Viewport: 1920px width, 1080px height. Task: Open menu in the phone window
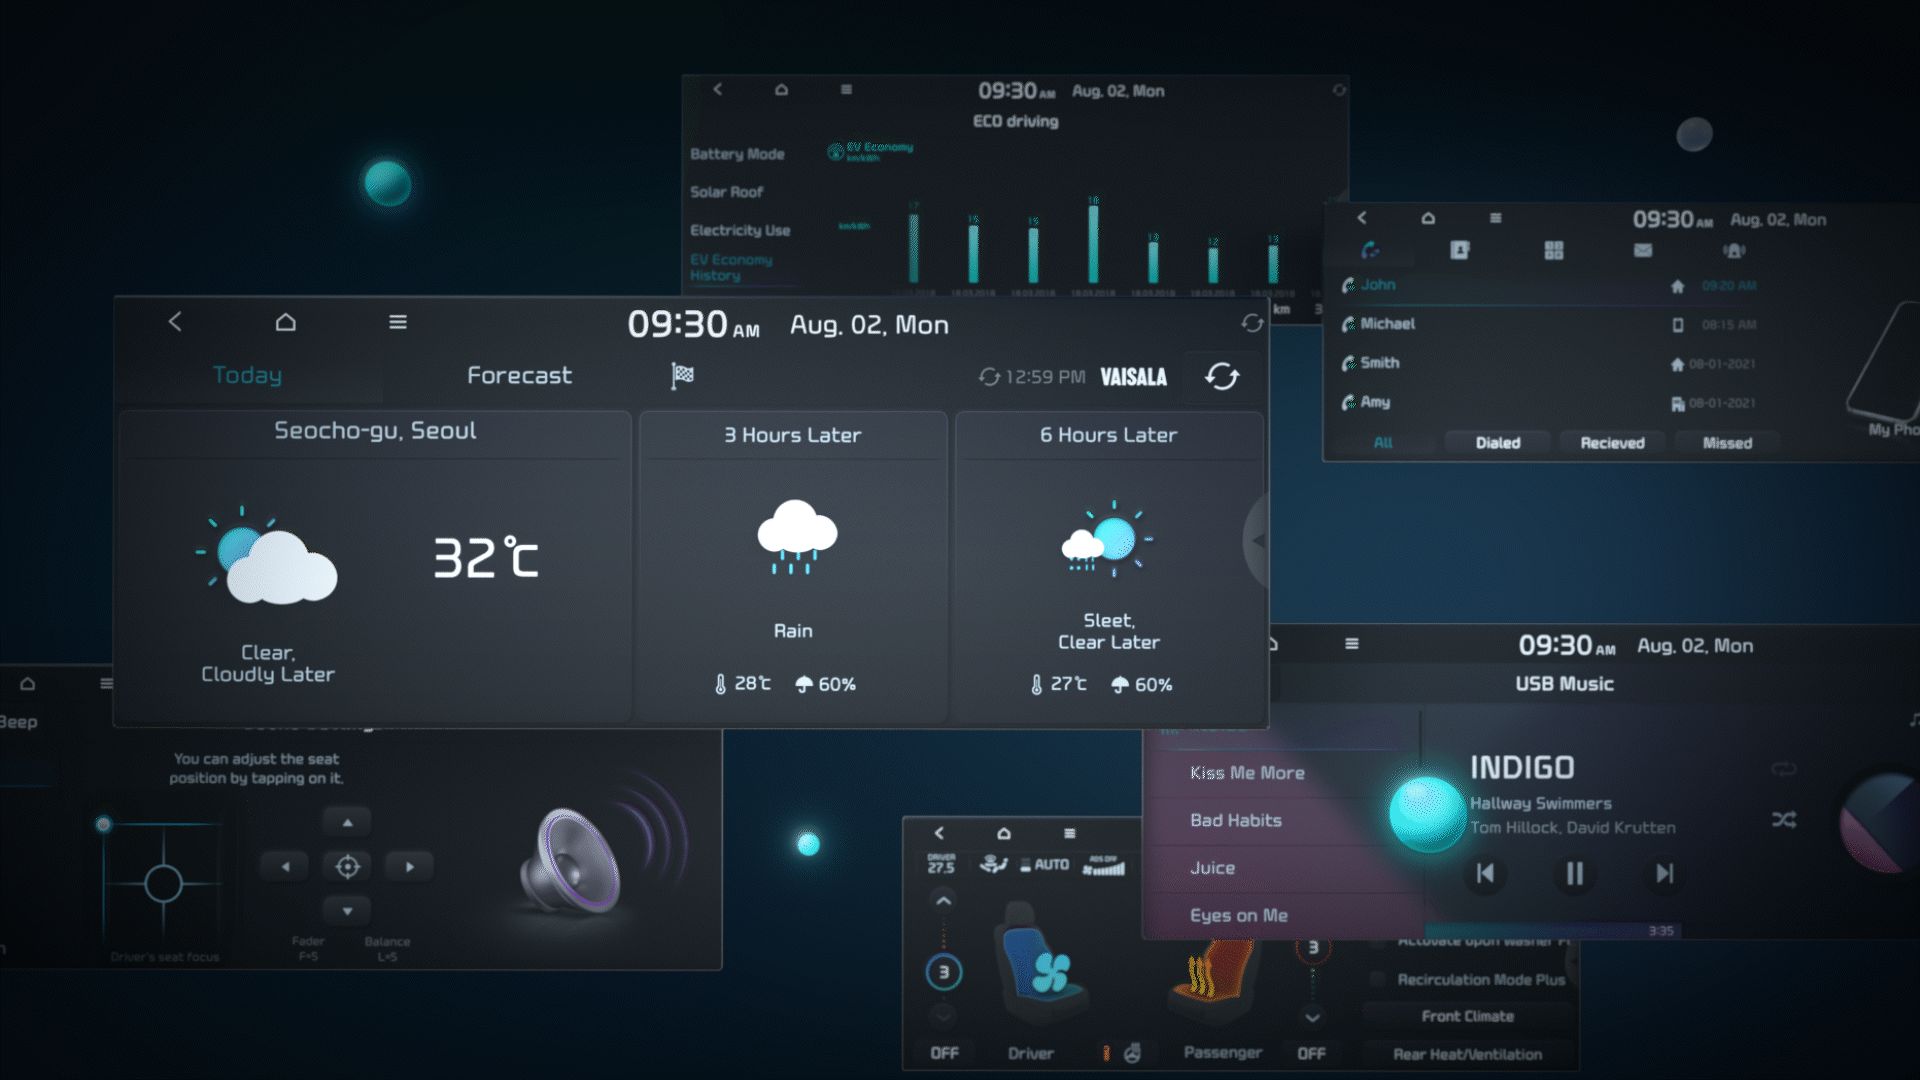[1495, 217]
